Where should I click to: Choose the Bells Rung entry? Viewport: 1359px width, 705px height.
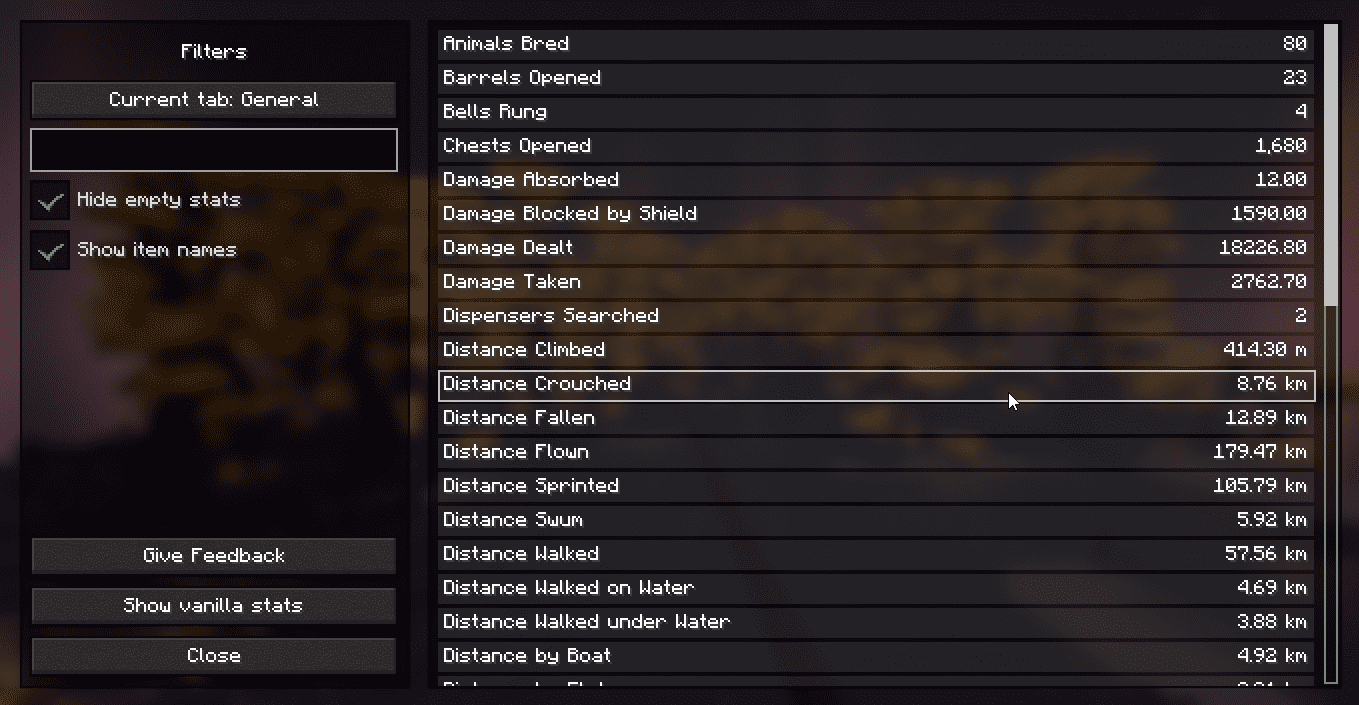[877, 112]
